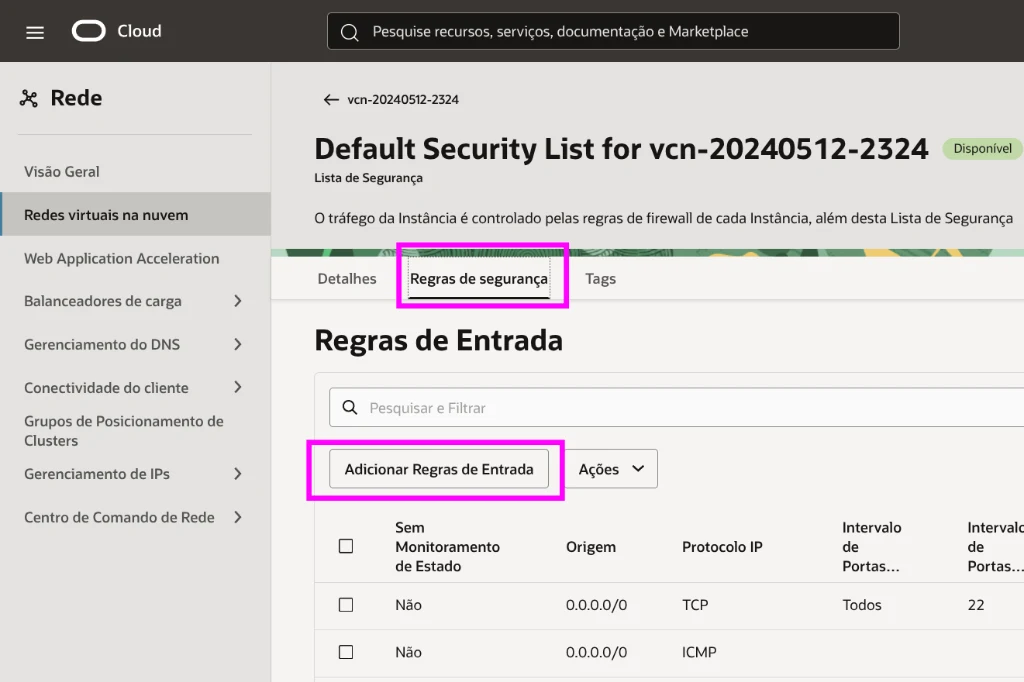Open Centro de Comando de Rede item
This screenshot has width=1024, height=682.
(119, 517)
